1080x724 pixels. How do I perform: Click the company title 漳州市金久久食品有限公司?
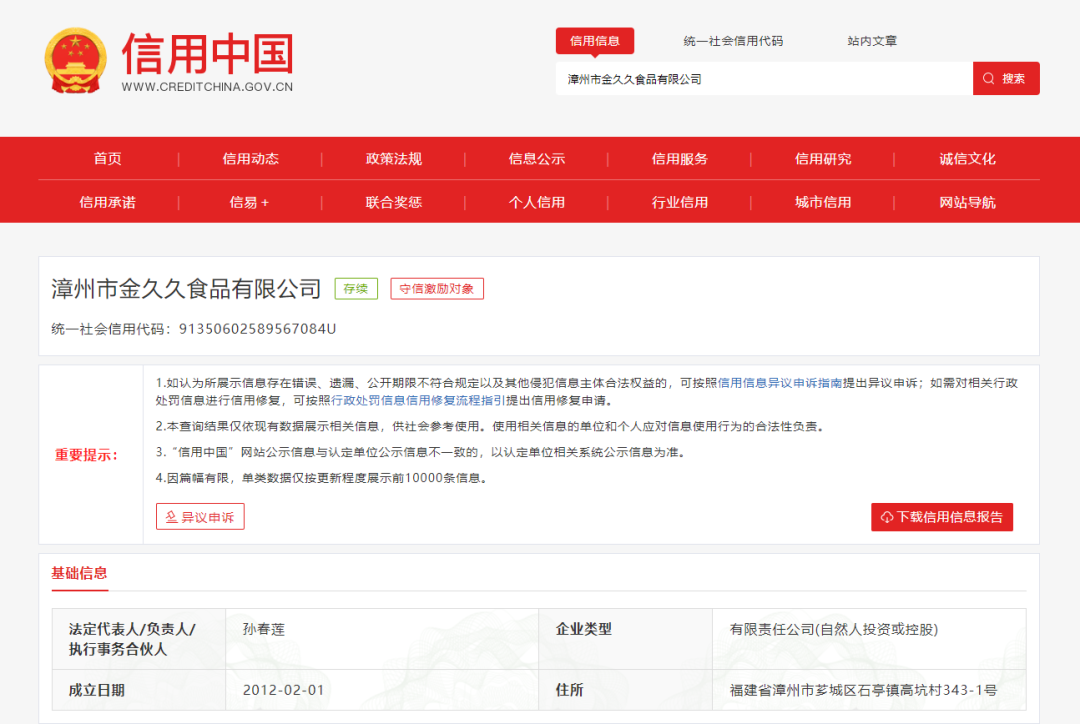pyautogui.click(x=186, y=289)
